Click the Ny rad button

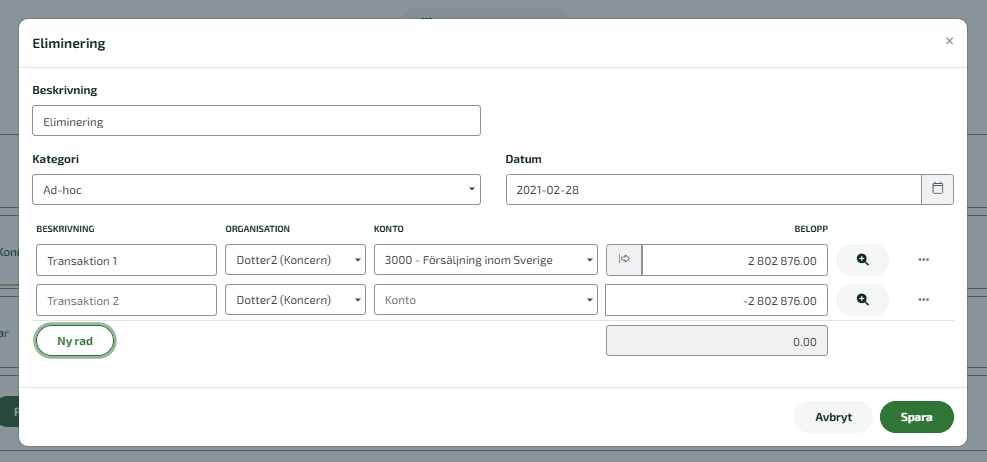click(75, 341)
